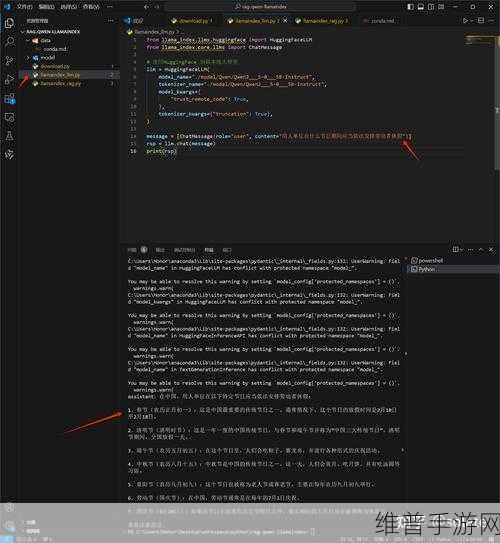Viewport: 500px width, 543px height.
Task: Run the Python file with play icon
Action: [x=465, y=21]
